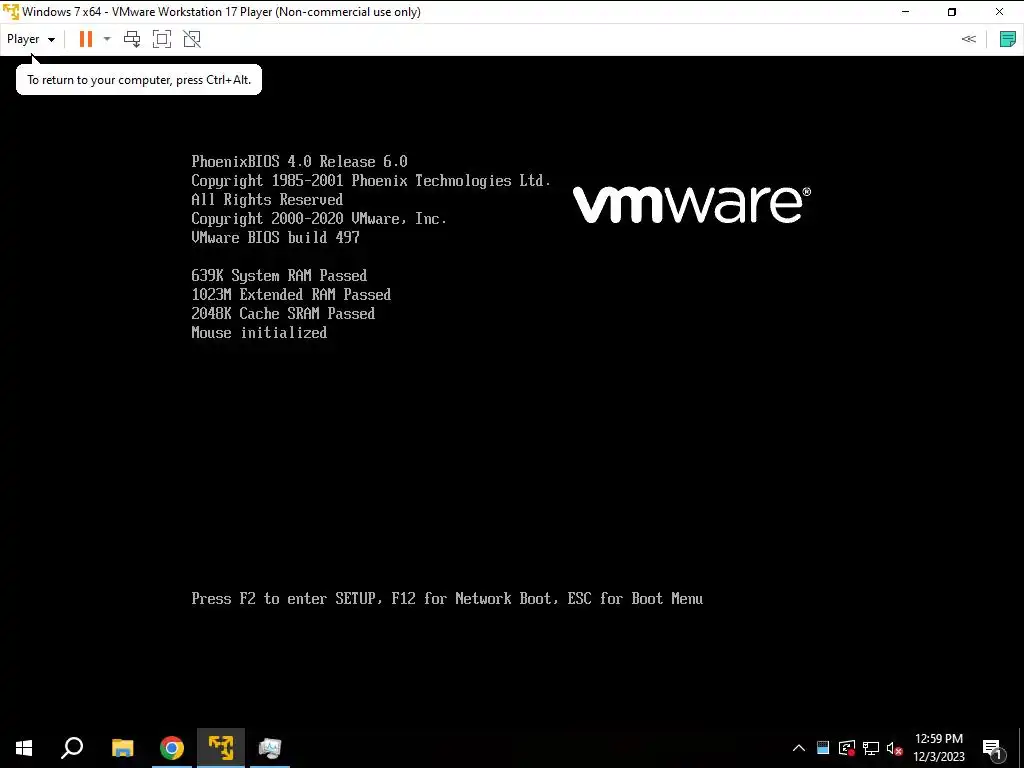Click tray icon with red dot badge
Screen dimensions: 1024x768
(x=847, y=748)
